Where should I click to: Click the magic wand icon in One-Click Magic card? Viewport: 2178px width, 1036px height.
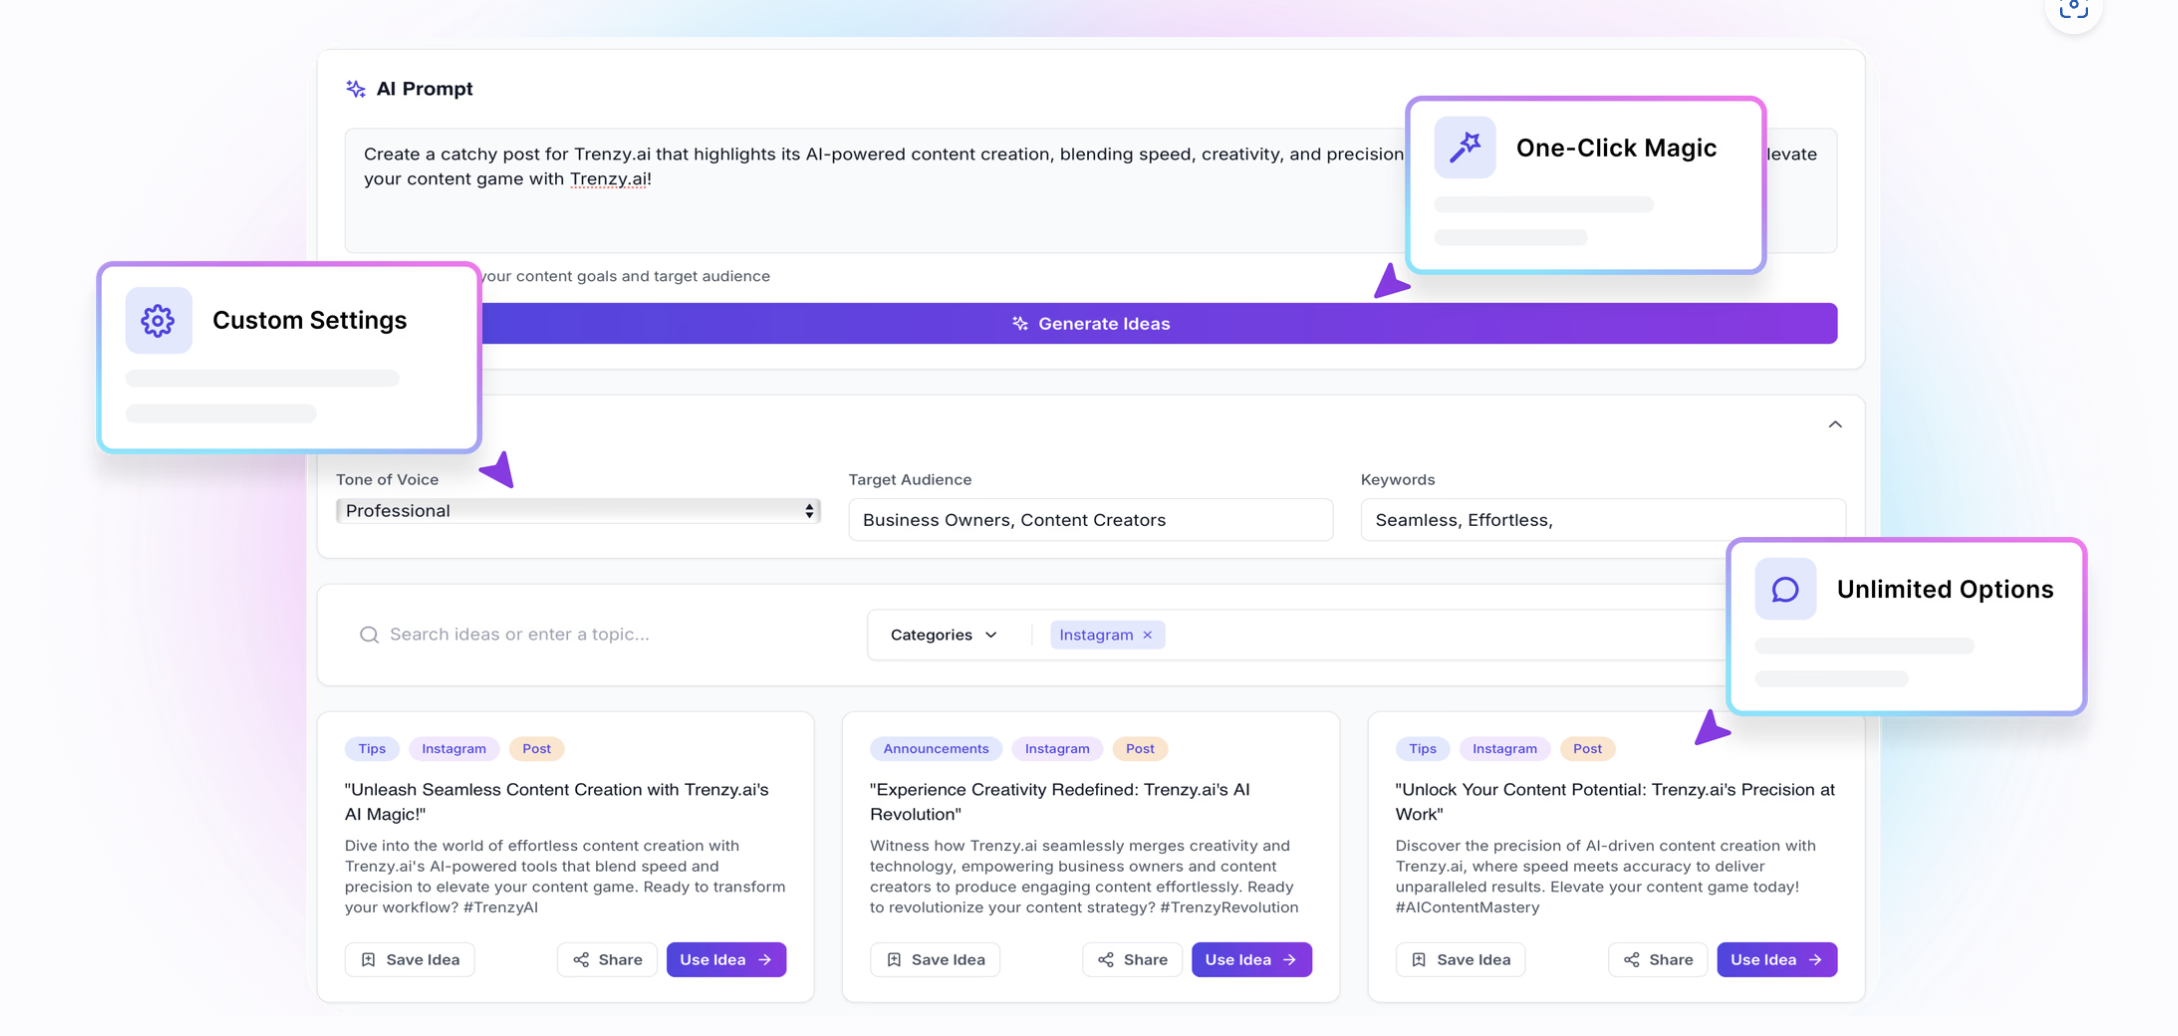click(1465, 147)
